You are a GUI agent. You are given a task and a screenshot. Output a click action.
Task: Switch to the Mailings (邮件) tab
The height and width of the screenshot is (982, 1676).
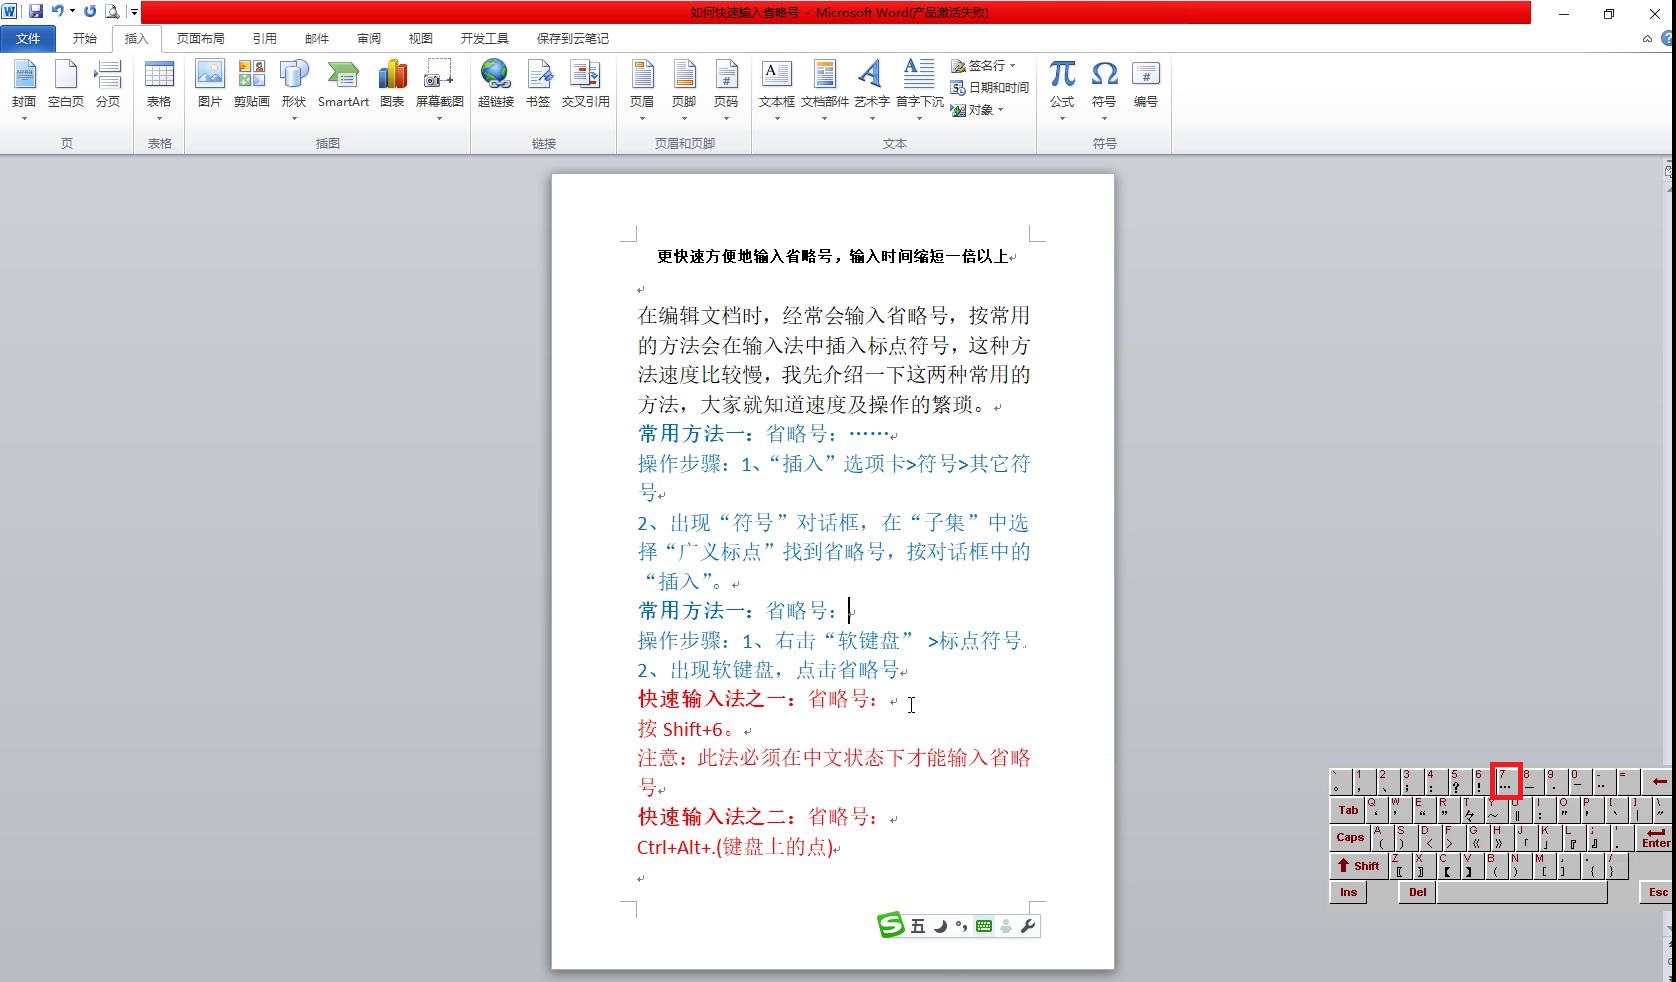tap(317, 38)
